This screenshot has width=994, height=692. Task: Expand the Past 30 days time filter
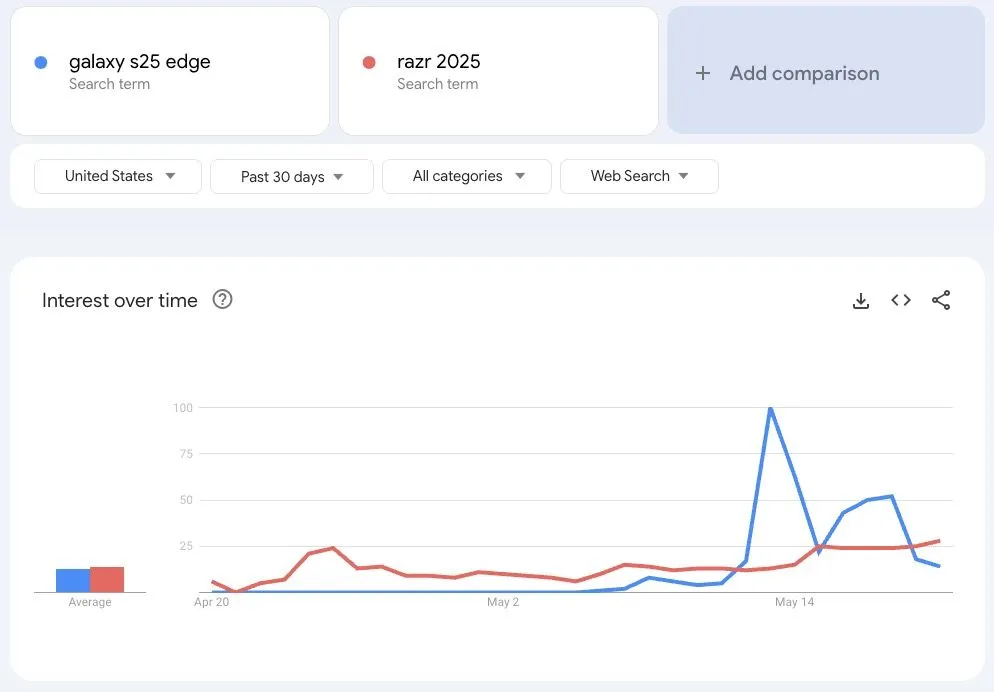click(x=291, y=177)
